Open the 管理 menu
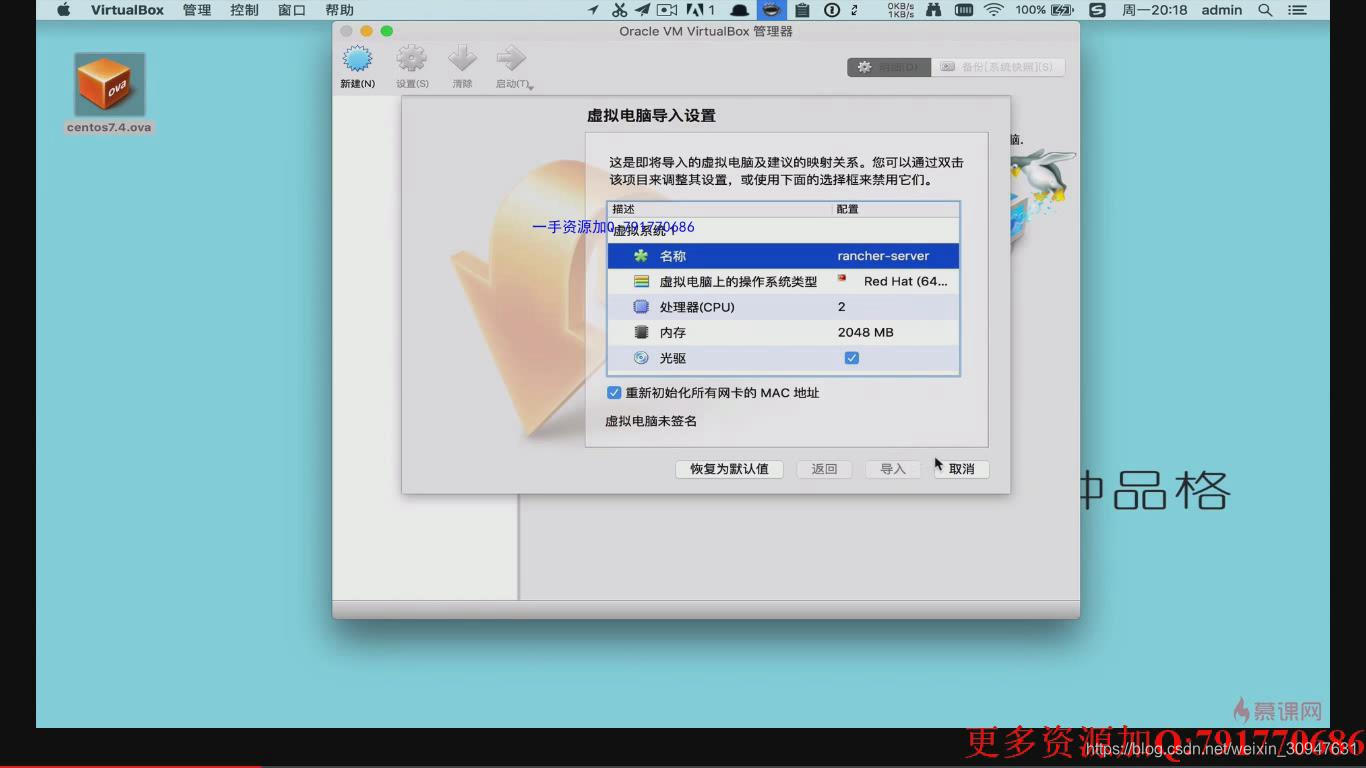 click(197, 10)
